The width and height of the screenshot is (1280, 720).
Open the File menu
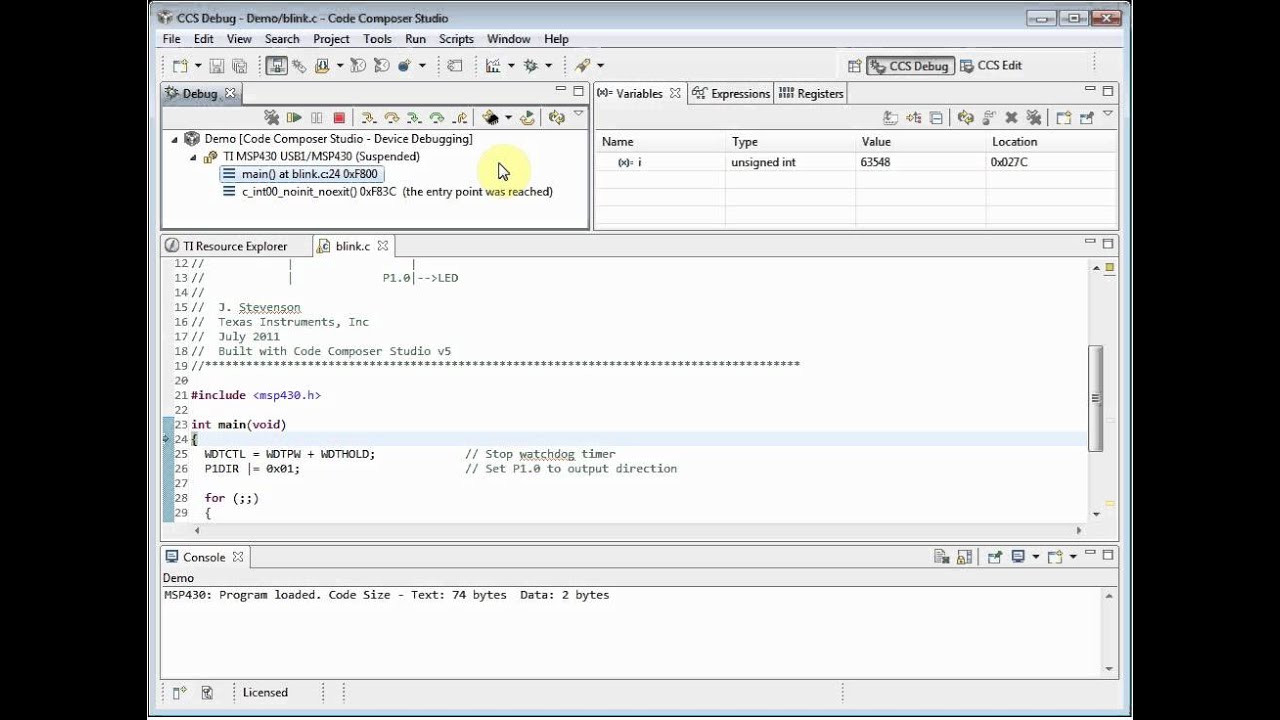171,39
